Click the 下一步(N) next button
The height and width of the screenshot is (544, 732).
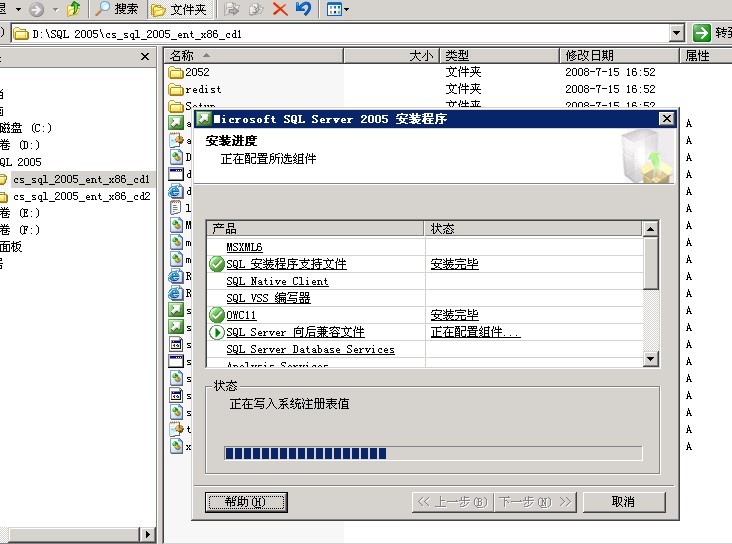tap(535, 502)
